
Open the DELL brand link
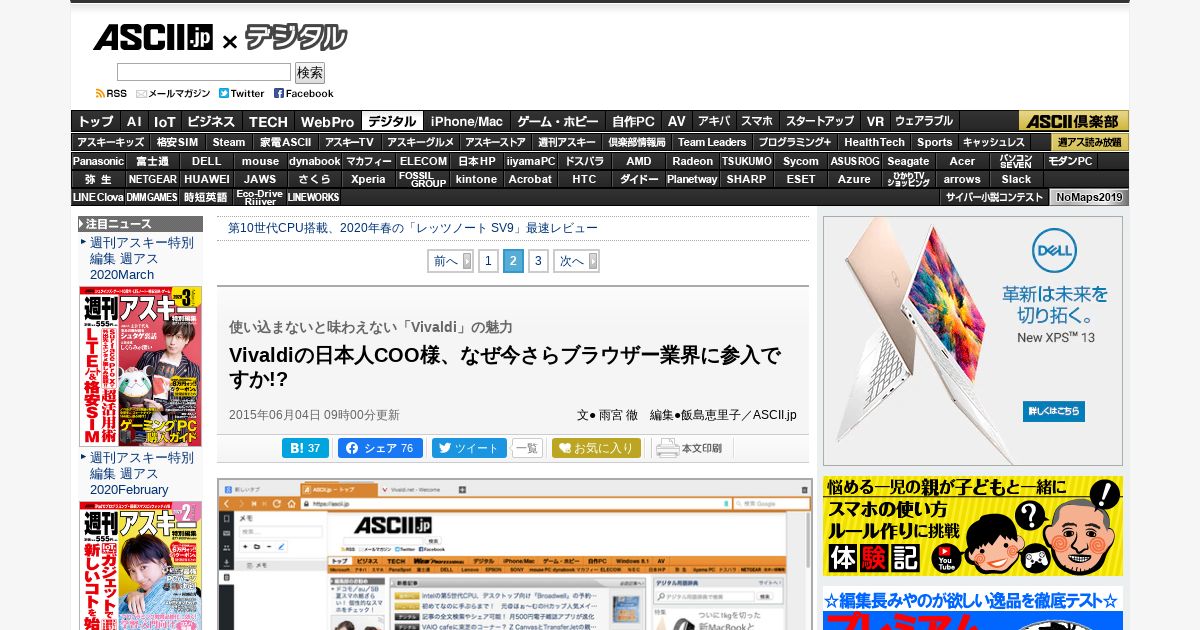207,161
